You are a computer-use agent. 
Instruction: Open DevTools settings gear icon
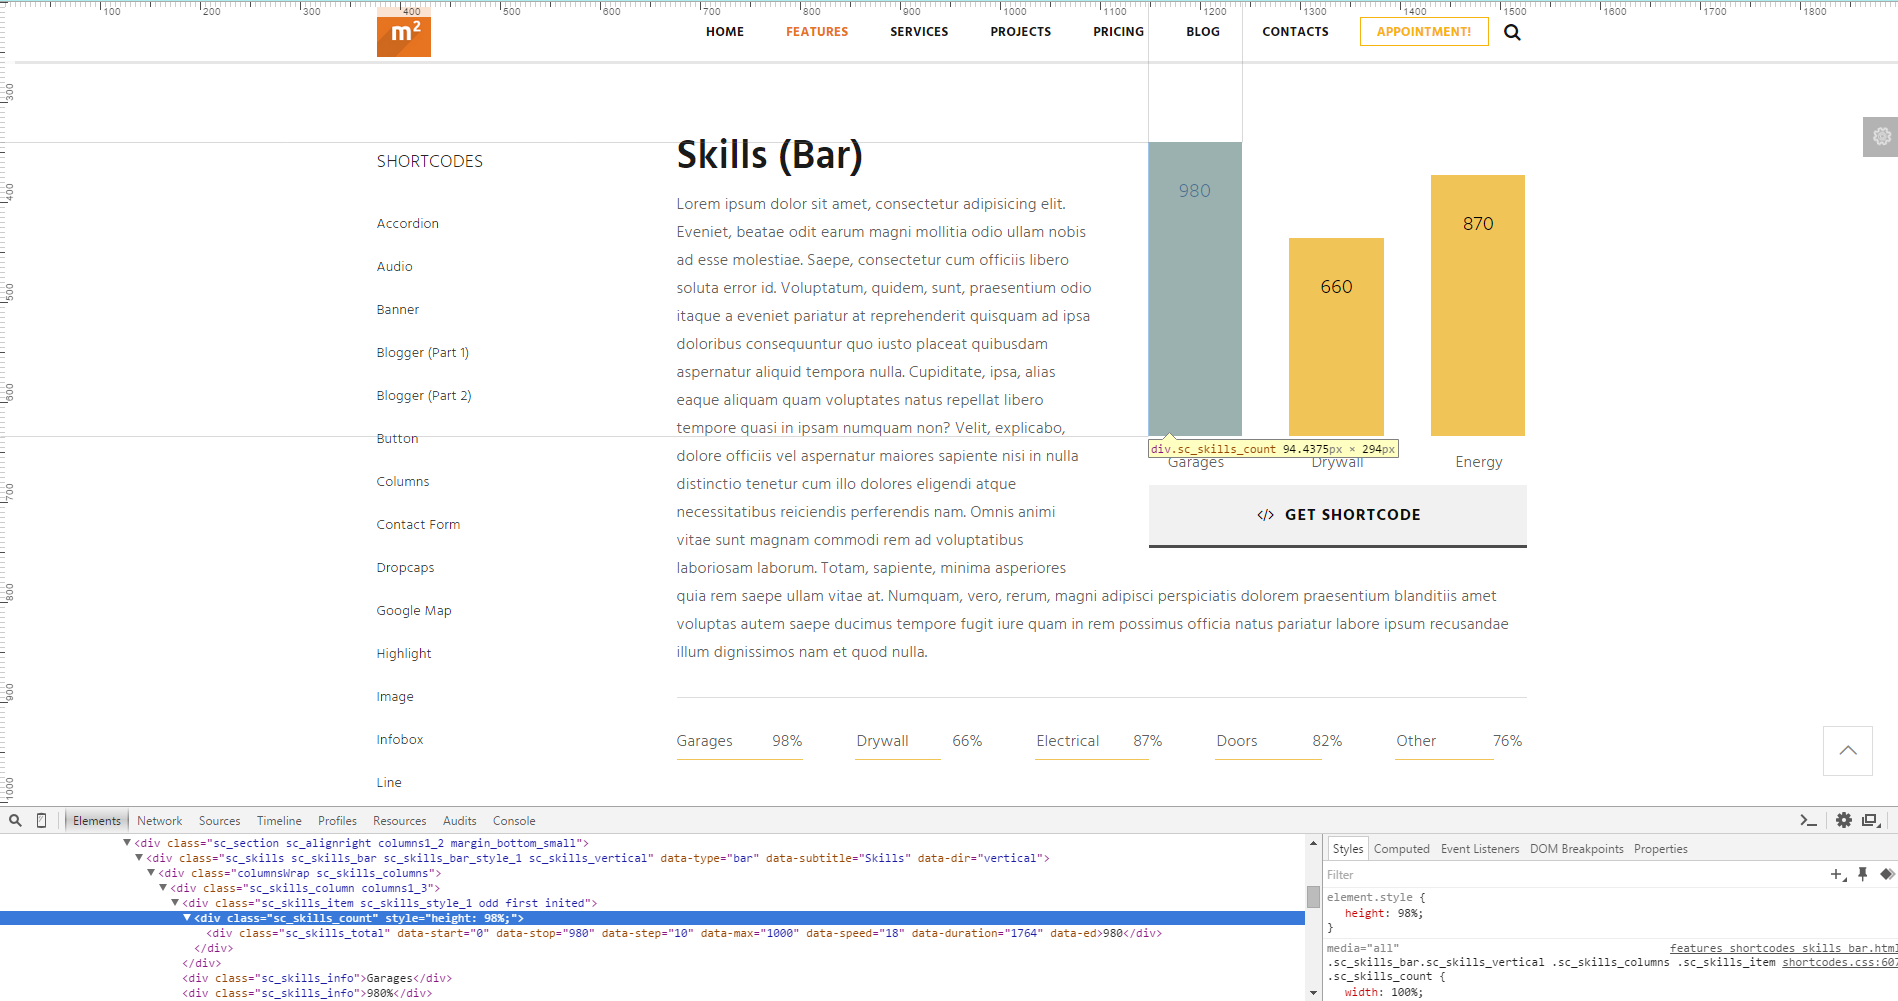click(x=1844, y=820)
